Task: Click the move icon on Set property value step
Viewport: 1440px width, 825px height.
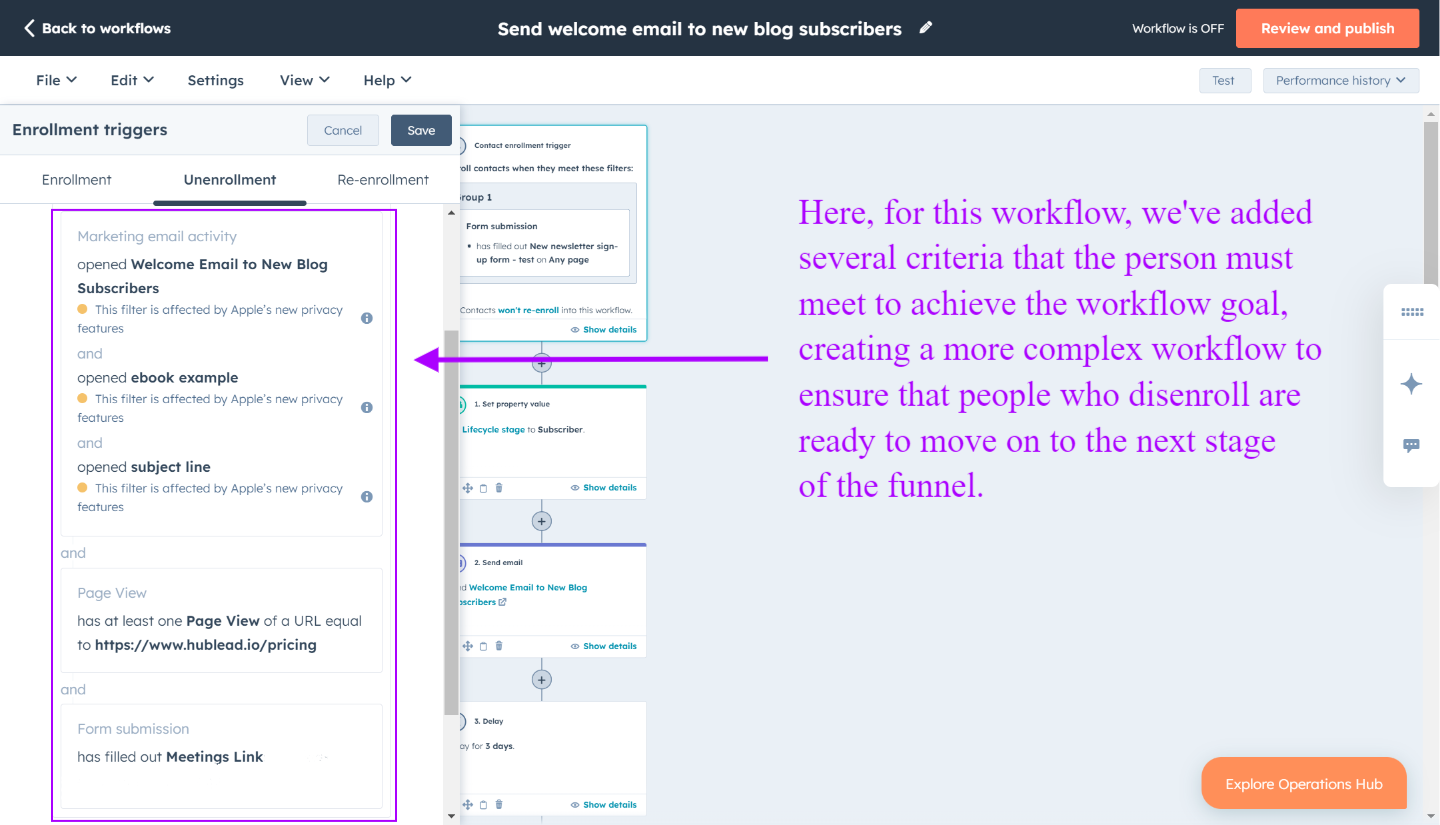Action: click(x=467, y=488)
